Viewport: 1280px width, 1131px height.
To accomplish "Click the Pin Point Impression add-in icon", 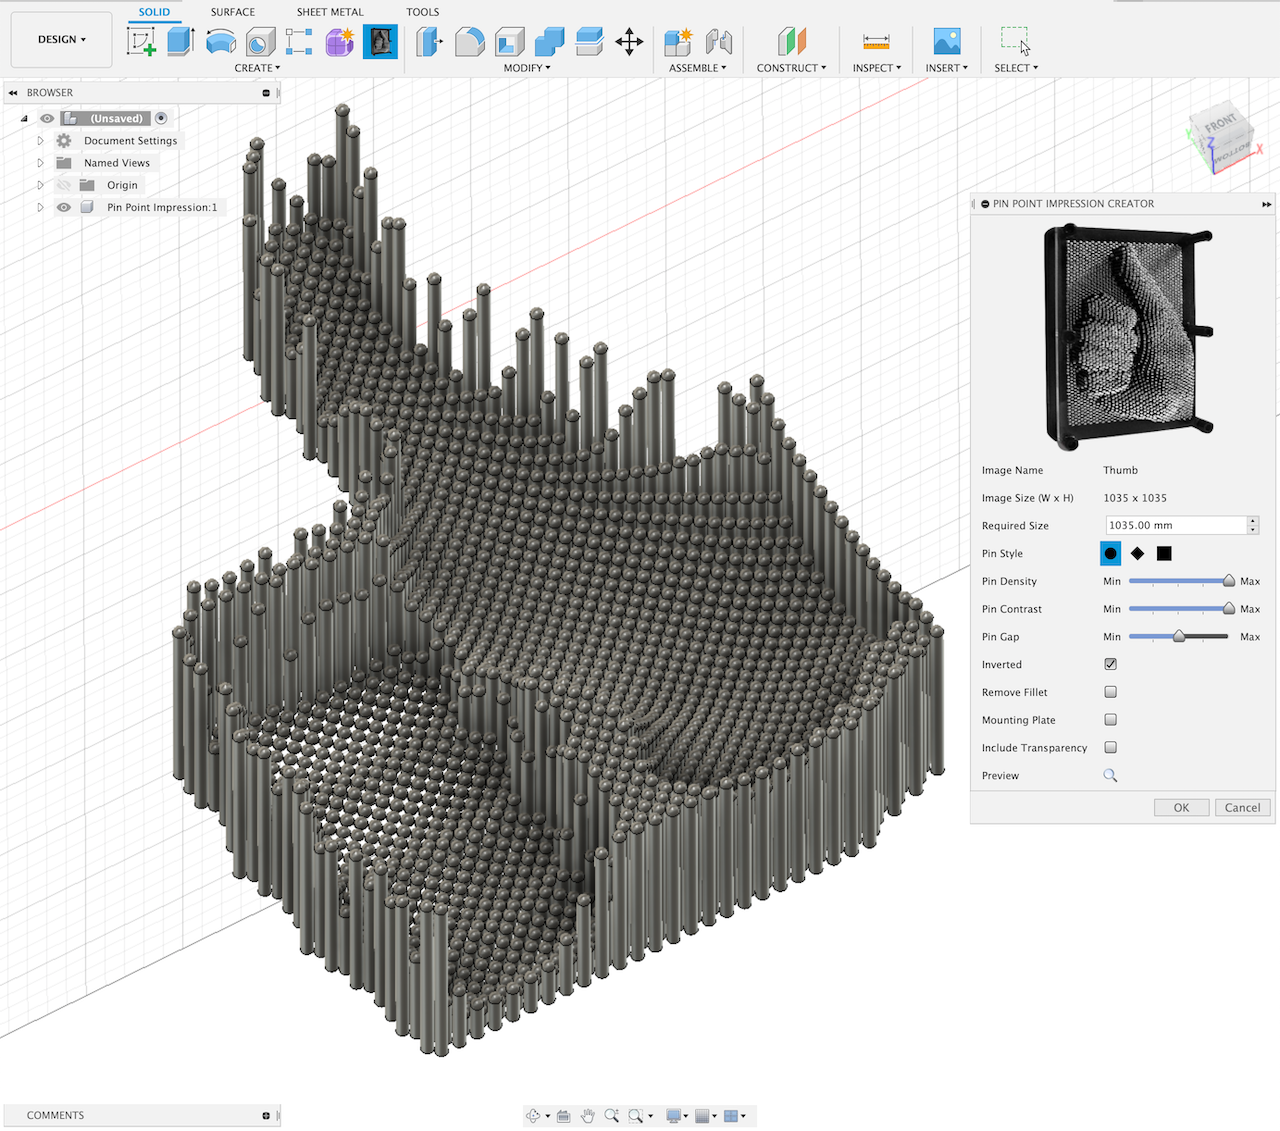I will click(x=380, y=42).
